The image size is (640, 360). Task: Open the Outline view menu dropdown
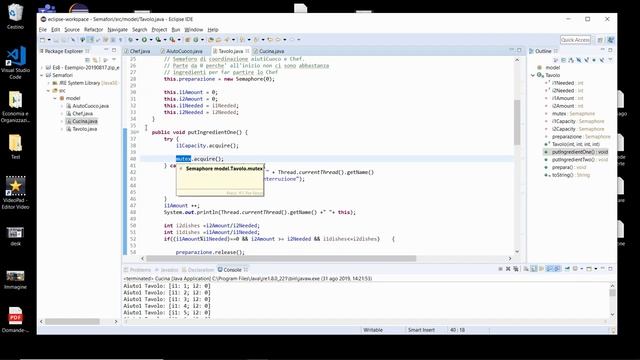click(x=610, y=60)
